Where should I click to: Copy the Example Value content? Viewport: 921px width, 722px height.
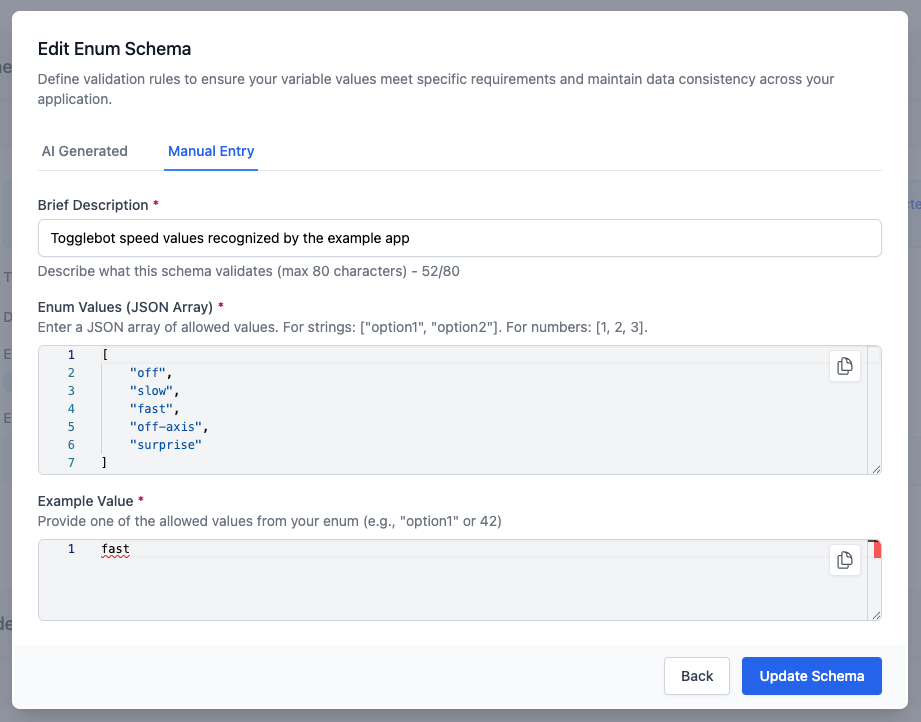(x=845, y=560)
